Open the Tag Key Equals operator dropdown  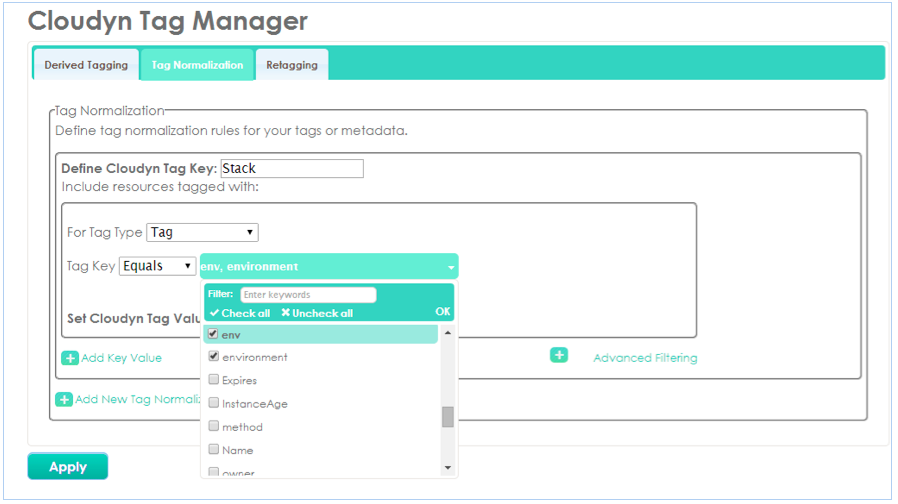click(x=157, y=266)
